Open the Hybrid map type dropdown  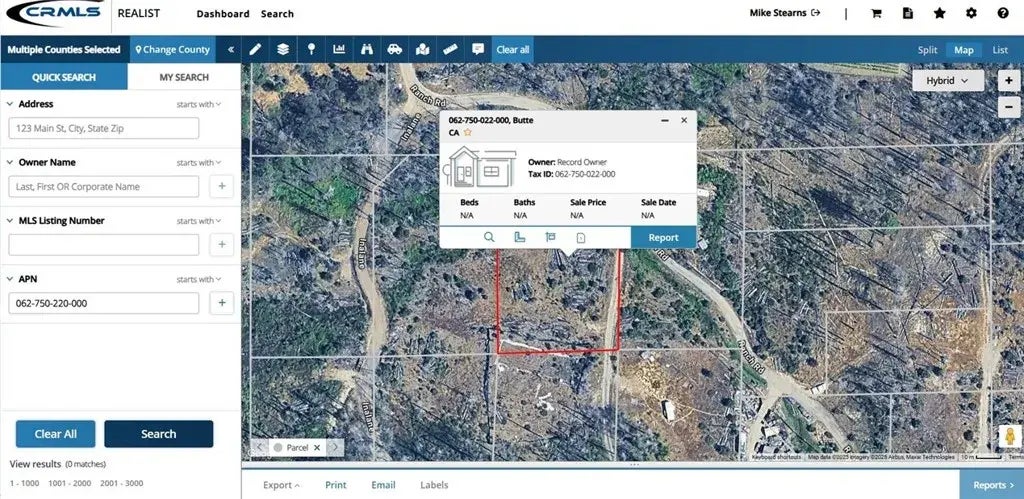947,80
